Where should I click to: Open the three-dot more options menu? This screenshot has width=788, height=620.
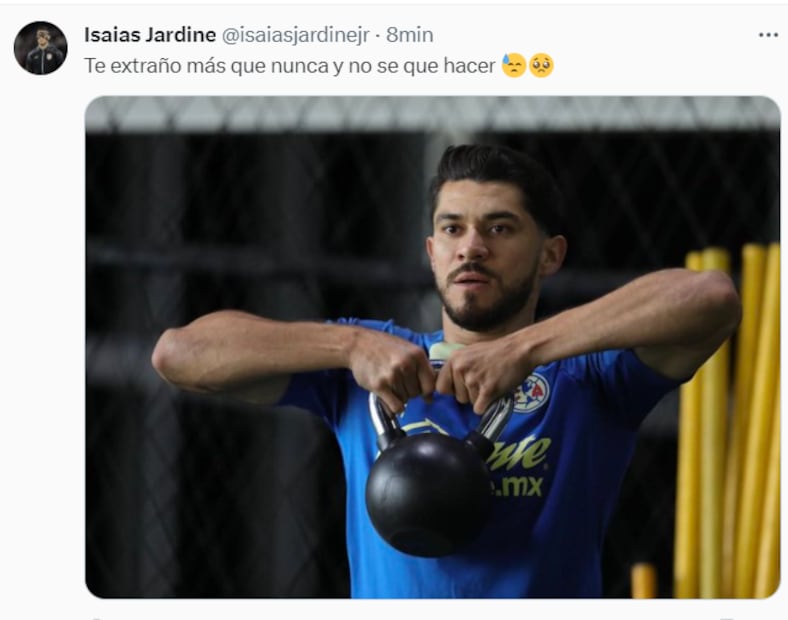768,35
